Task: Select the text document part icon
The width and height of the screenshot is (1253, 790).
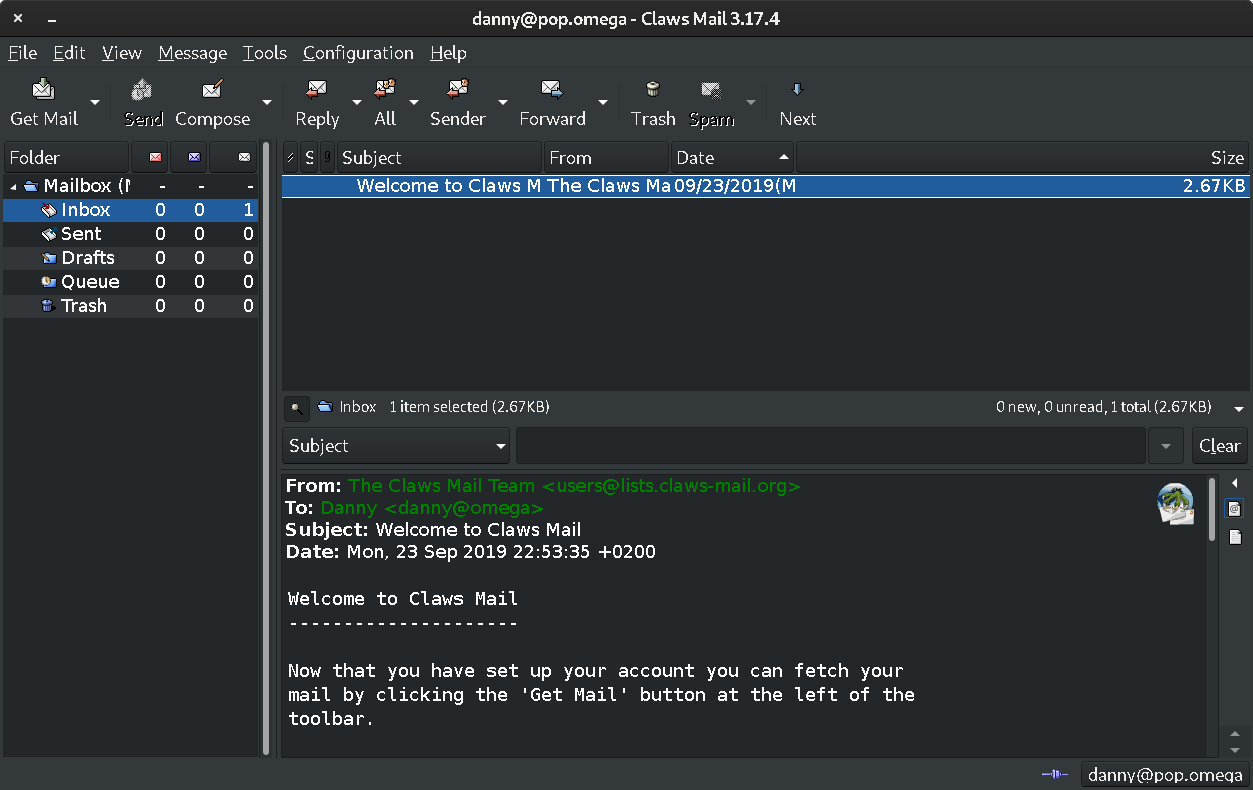Action: (1235, 537)
